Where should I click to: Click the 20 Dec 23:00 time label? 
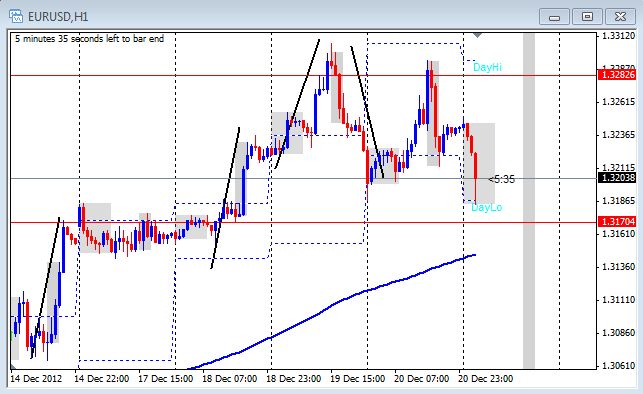(485, 378)
